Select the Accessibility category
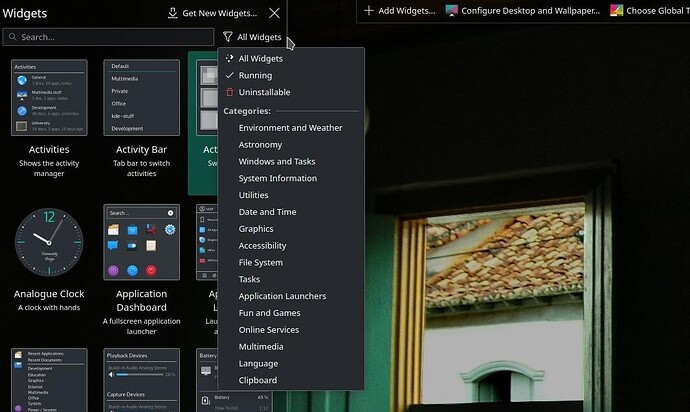 [x=290, y=246]
